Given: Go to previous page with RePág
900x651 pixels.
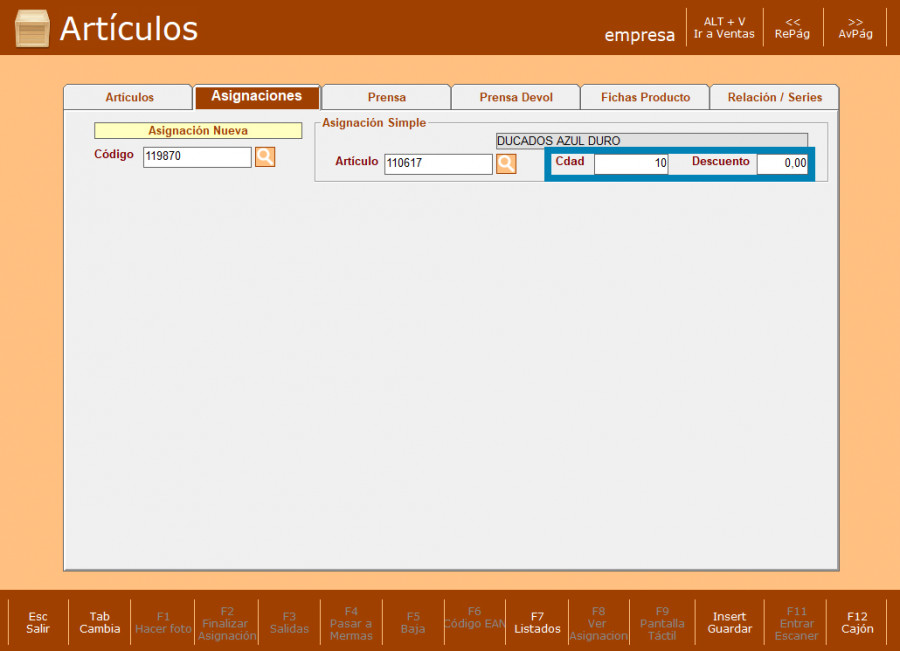Looking at the screenshot, I should [792, 28].
